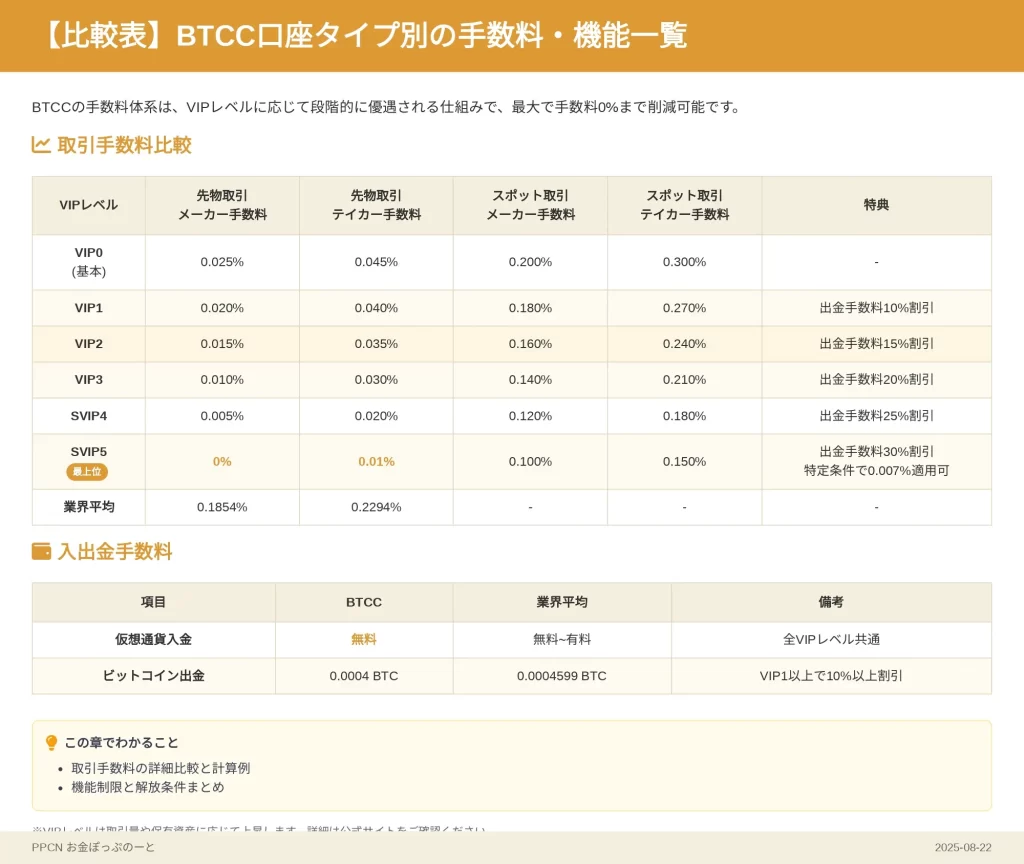Click the highlighted 0.01% taker fee for SVIP5

click(x=376, y=461)
